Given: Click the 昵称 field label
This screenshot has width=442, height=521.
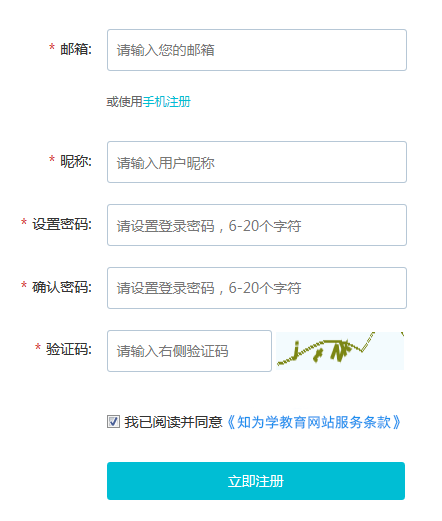Looking at the screenshot, I should point(76,161).
